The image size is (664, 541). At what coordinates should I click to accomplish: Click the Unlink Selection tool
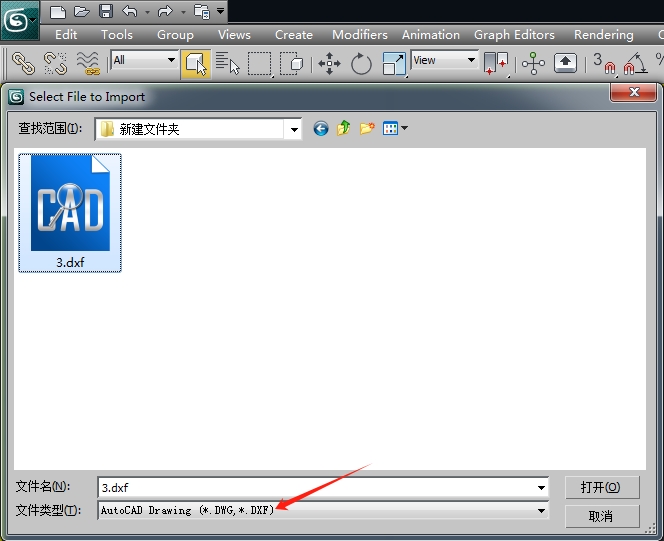point(55,63)
